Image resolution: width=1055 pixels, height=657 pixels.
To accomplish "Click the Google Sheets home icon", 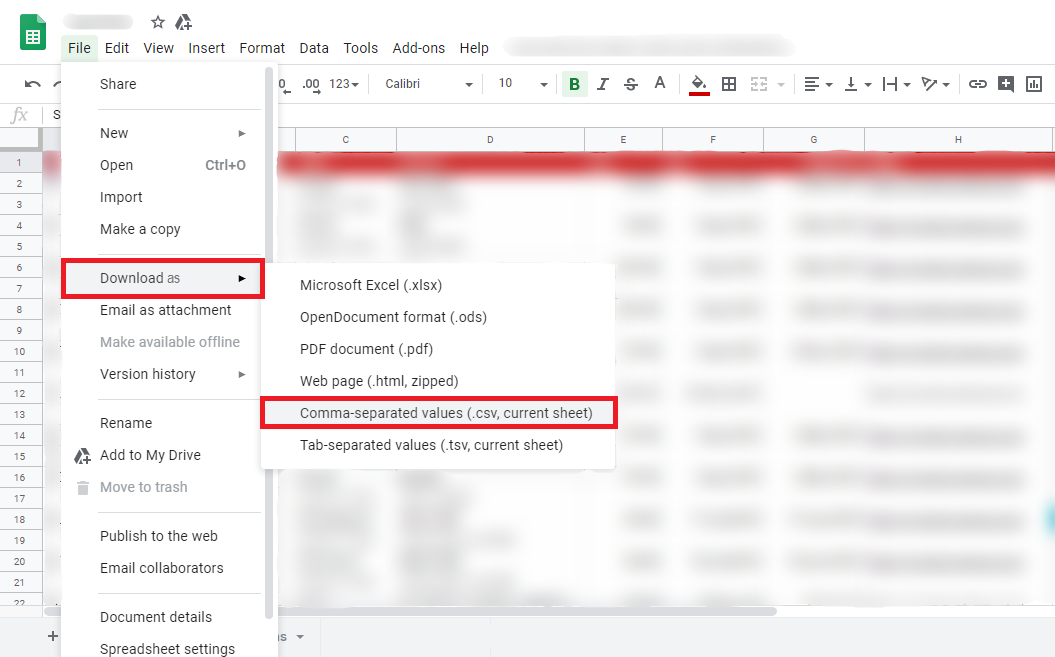I will pyautogui.click(x=33, y=33).
